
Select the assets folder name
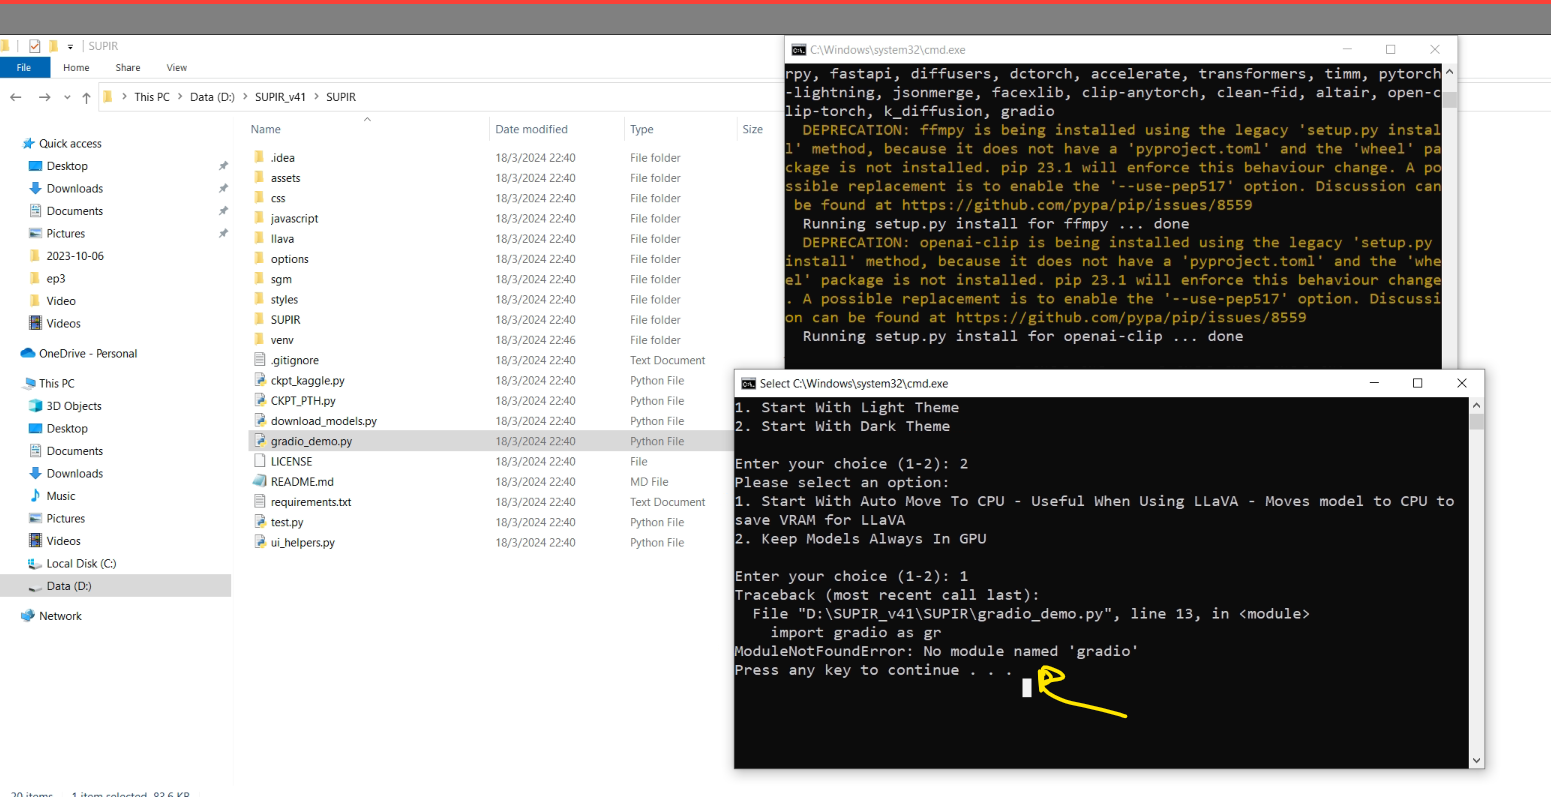tap(286, 178)
